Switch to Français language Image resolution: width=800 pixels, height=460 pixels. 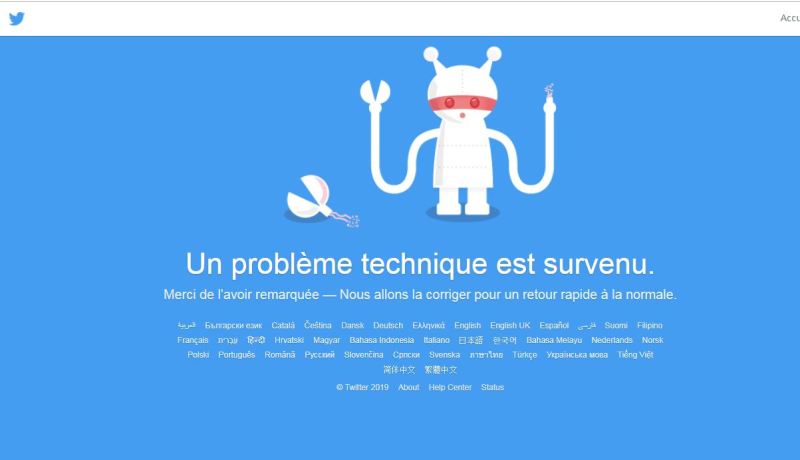click(193, 340)
